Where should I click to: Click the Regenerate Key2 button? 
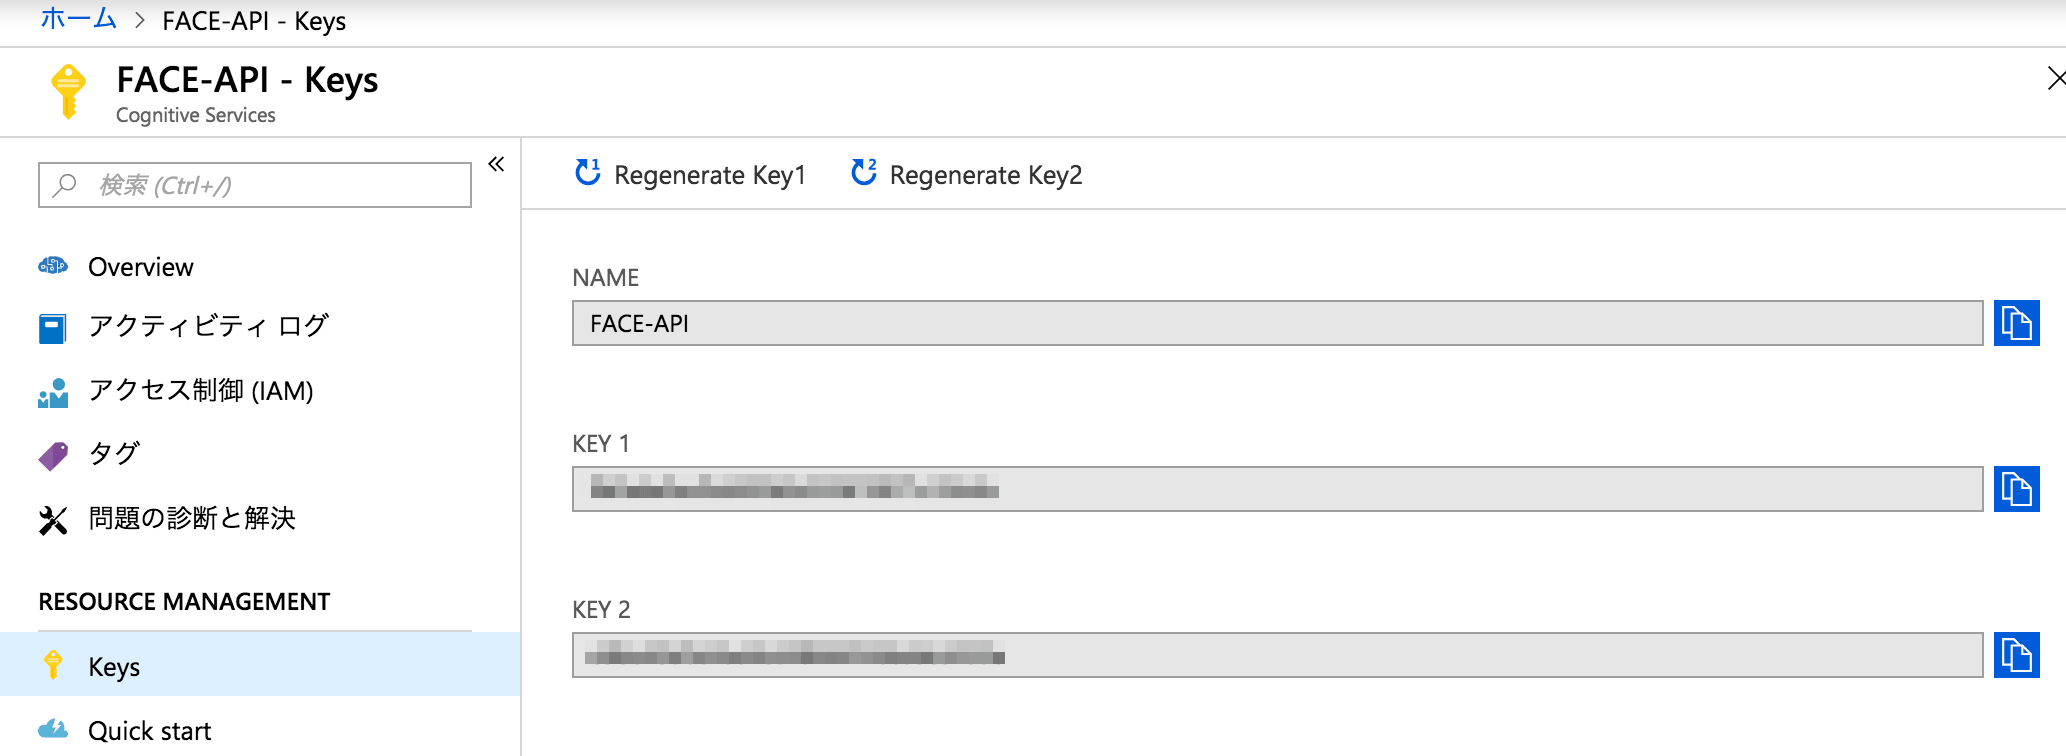pos(966,175)
